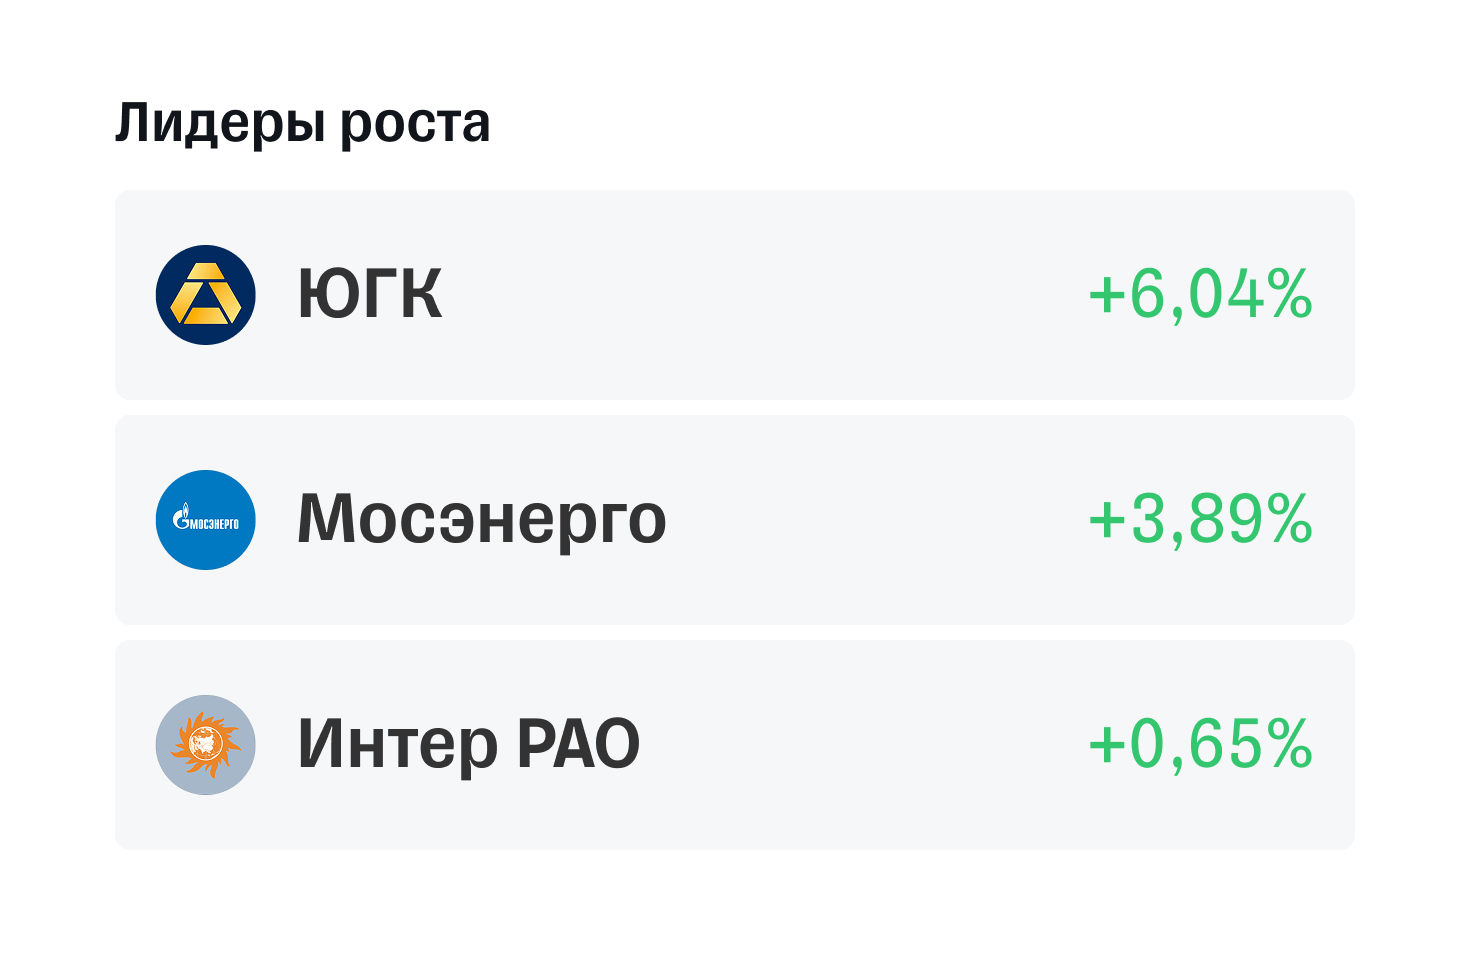The image size is (1470, 980).
Task: Click the word Лидеры in the heading
Action: (x=221, y=124)
